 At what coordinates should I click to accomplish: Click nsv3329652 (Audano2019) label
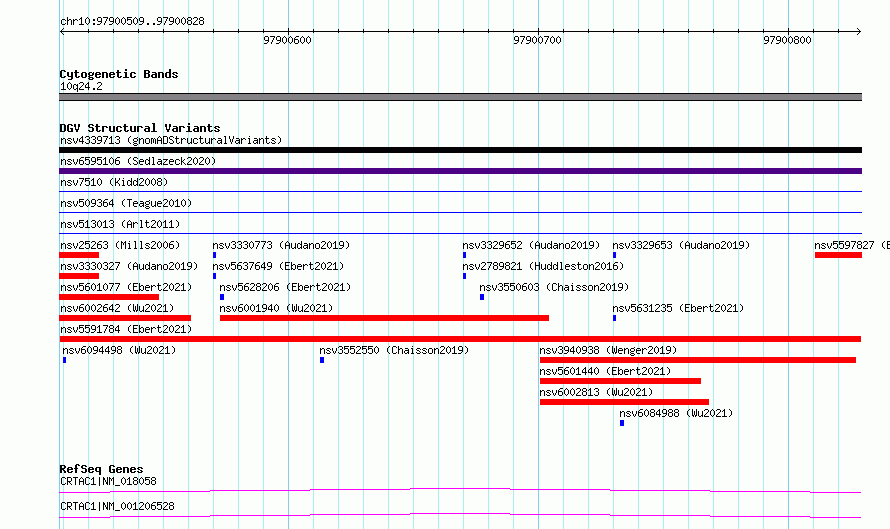531,245
